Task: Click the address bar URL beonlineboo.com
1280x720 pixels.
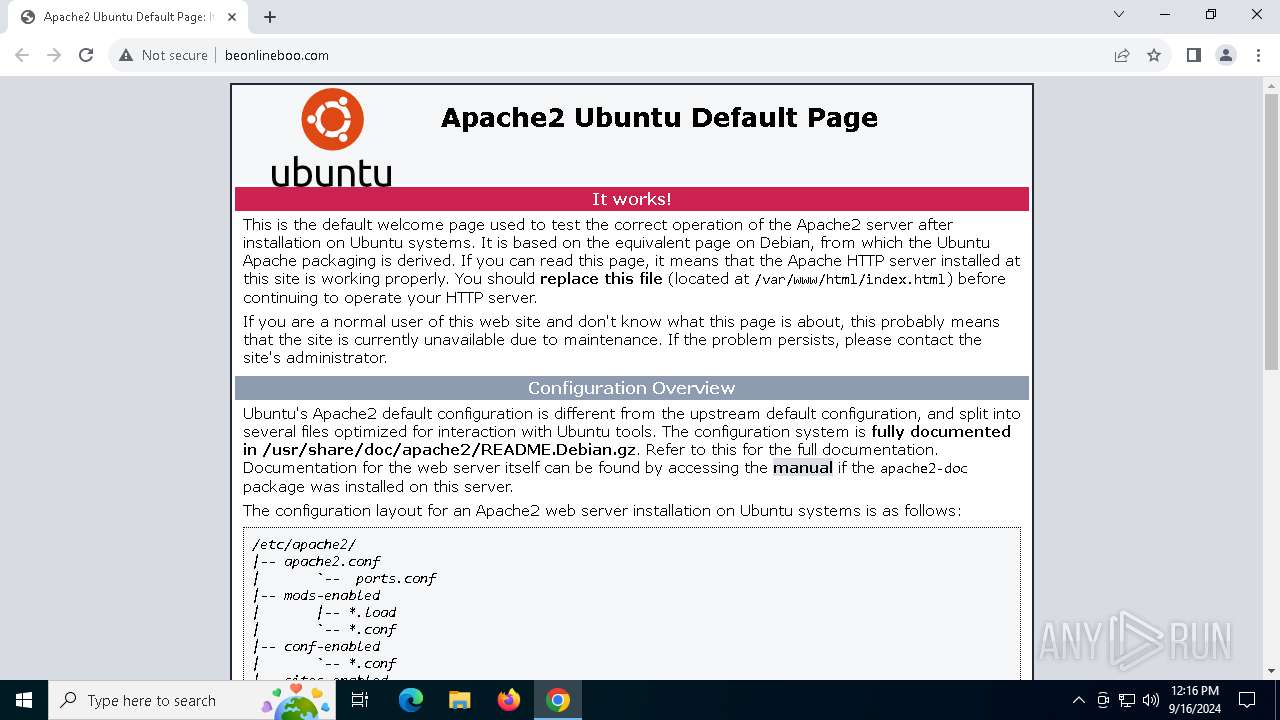Action: point(277,55)
